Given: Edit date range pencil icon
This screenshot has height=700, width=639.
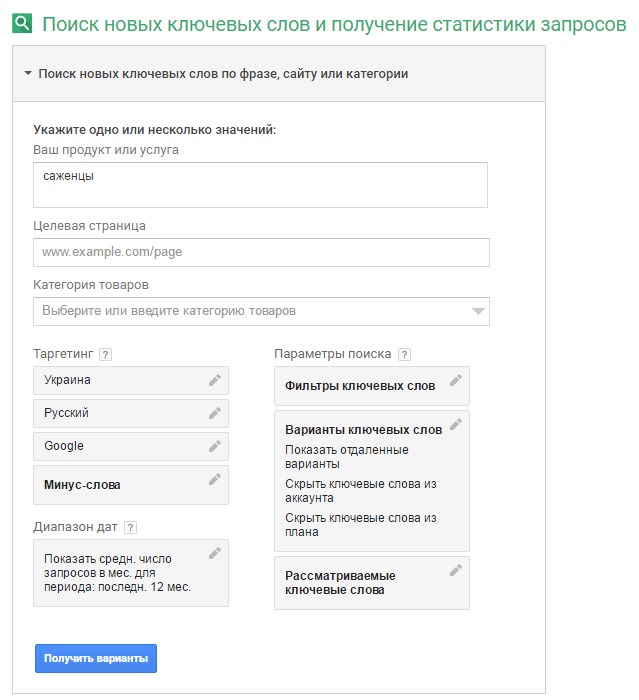Looking at the screenshot, I should click(215, 553).
